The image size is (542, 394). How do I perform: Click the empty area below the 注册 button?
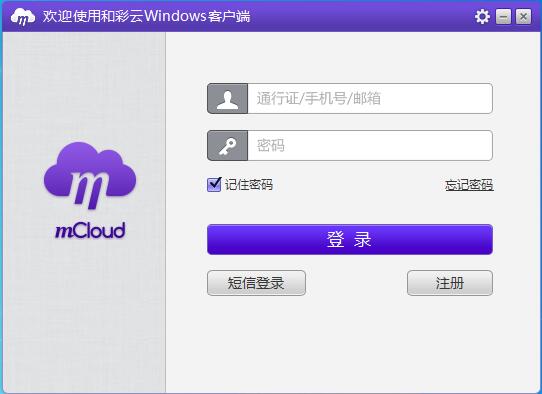point(450,342)
